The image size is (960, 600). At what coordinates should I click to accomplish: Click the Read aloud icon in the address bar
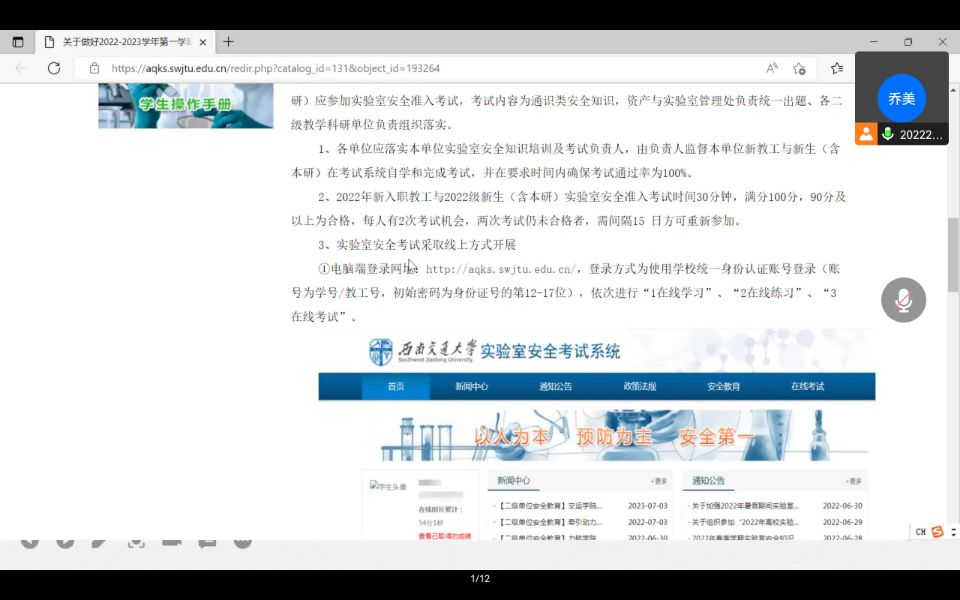tap(771, 70)
